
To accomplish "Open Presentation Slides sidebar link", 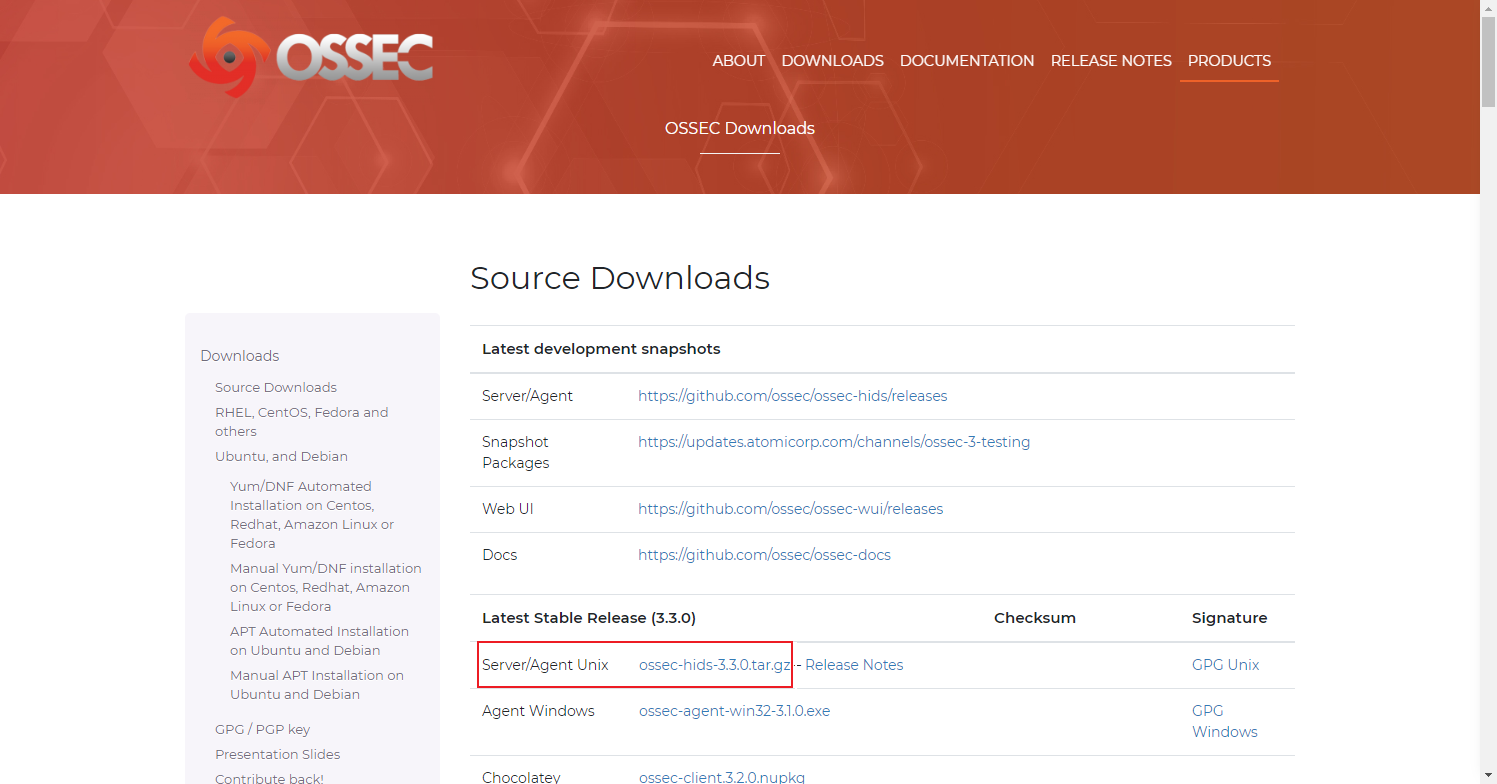I will tap(278, 754).
